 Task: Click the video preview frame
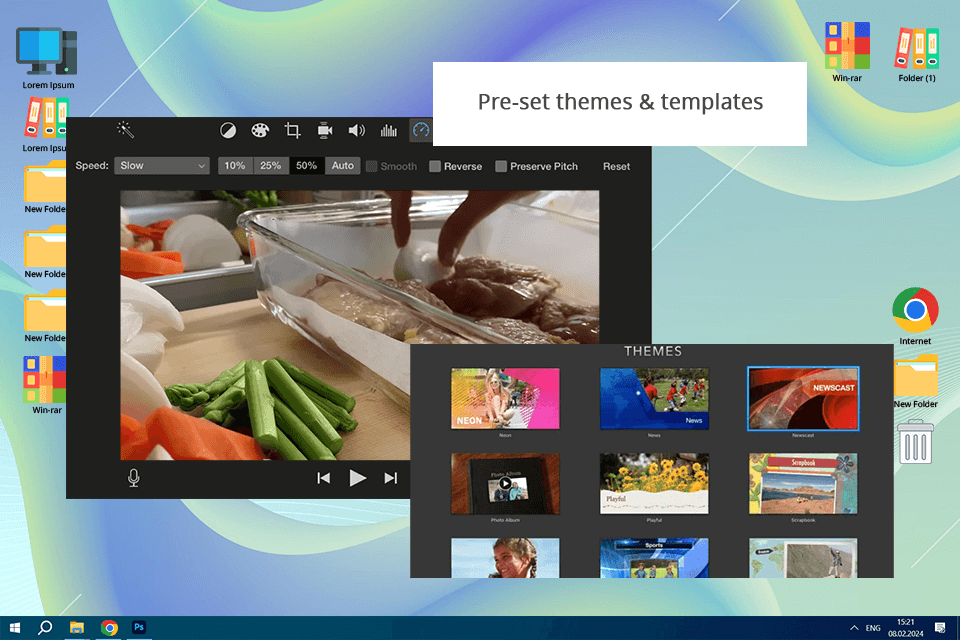[x=359, y=325]
